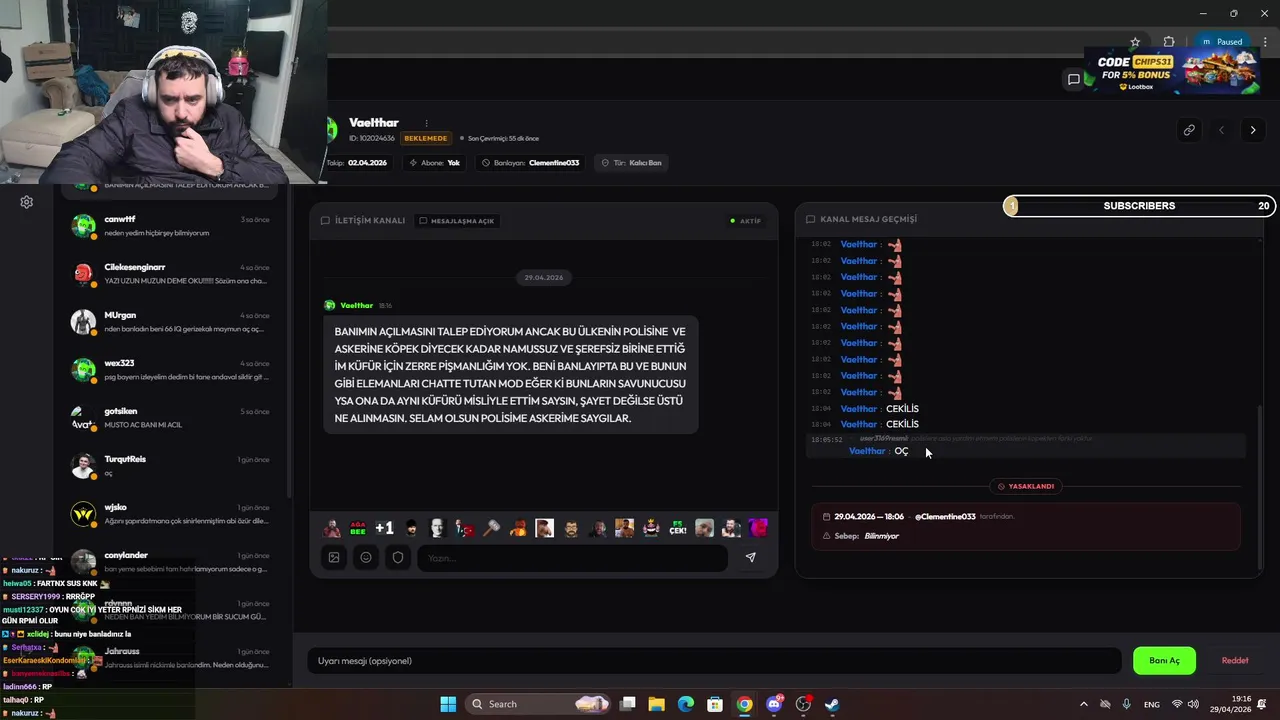1280x720 pixels.
Task: Open the Windows Start menu
Action: click(x=448, y=704)
